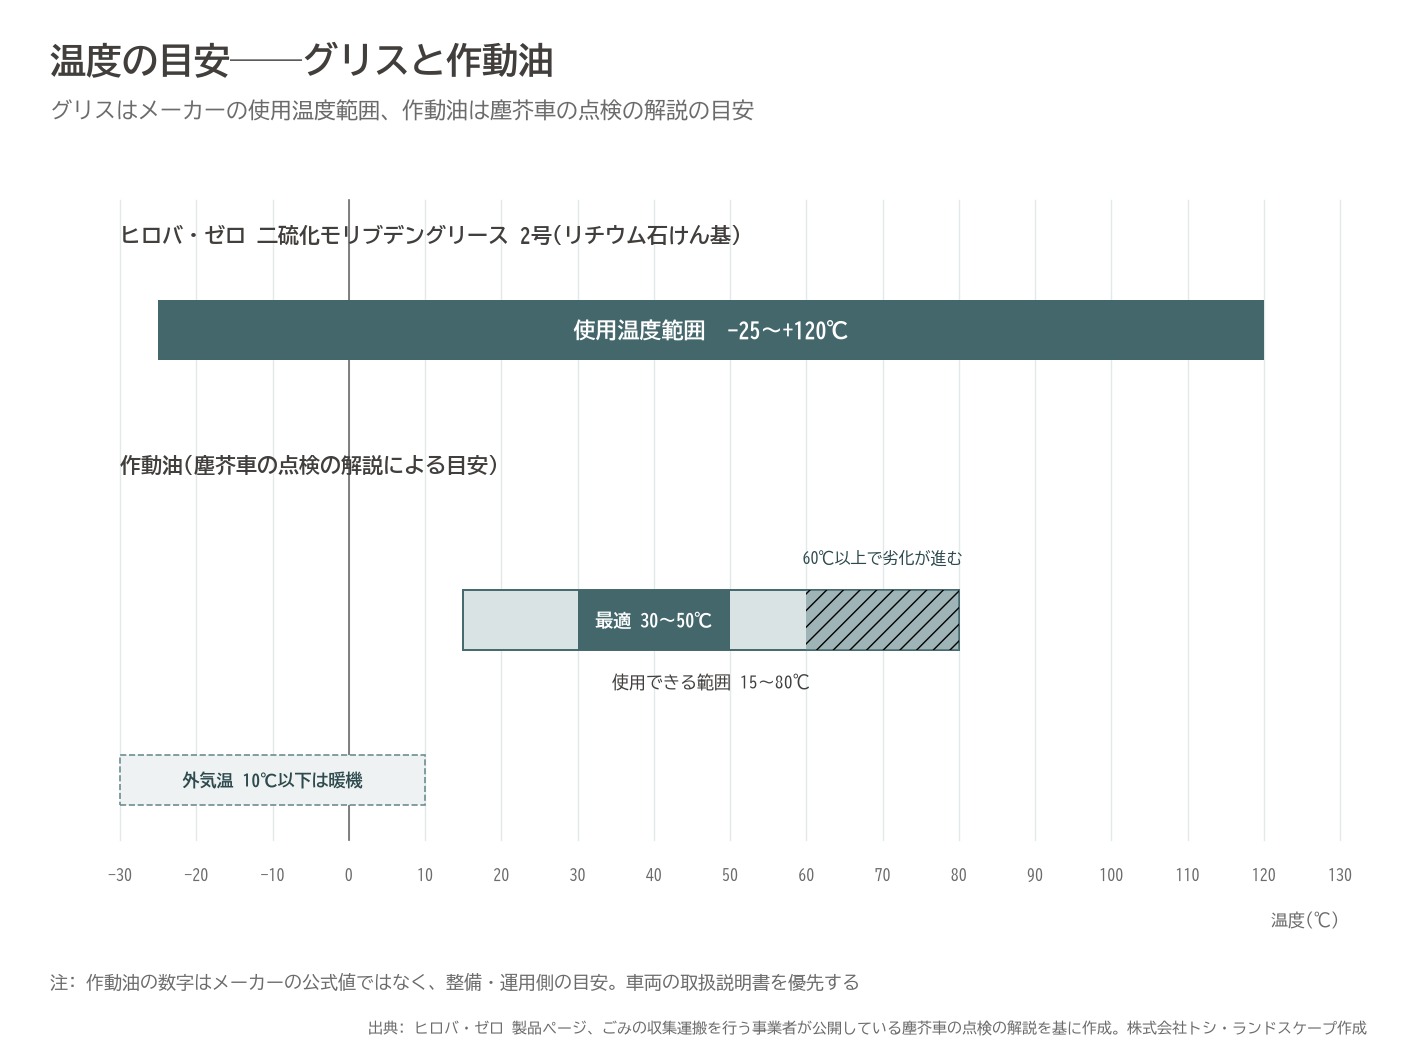Screen dimensions: 1417x1060
Task: Click the footnote beginning 注:作動油の数字は
Action: 455,982
